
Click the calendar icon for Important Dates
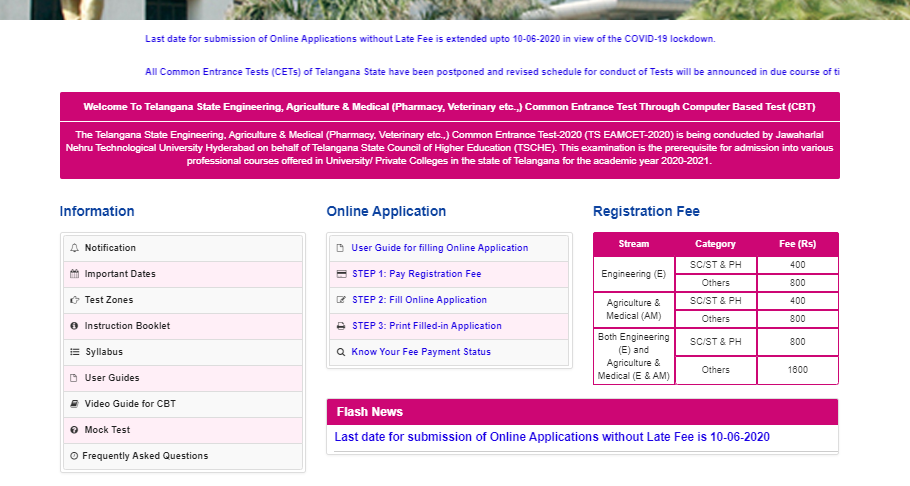point(74,274)
